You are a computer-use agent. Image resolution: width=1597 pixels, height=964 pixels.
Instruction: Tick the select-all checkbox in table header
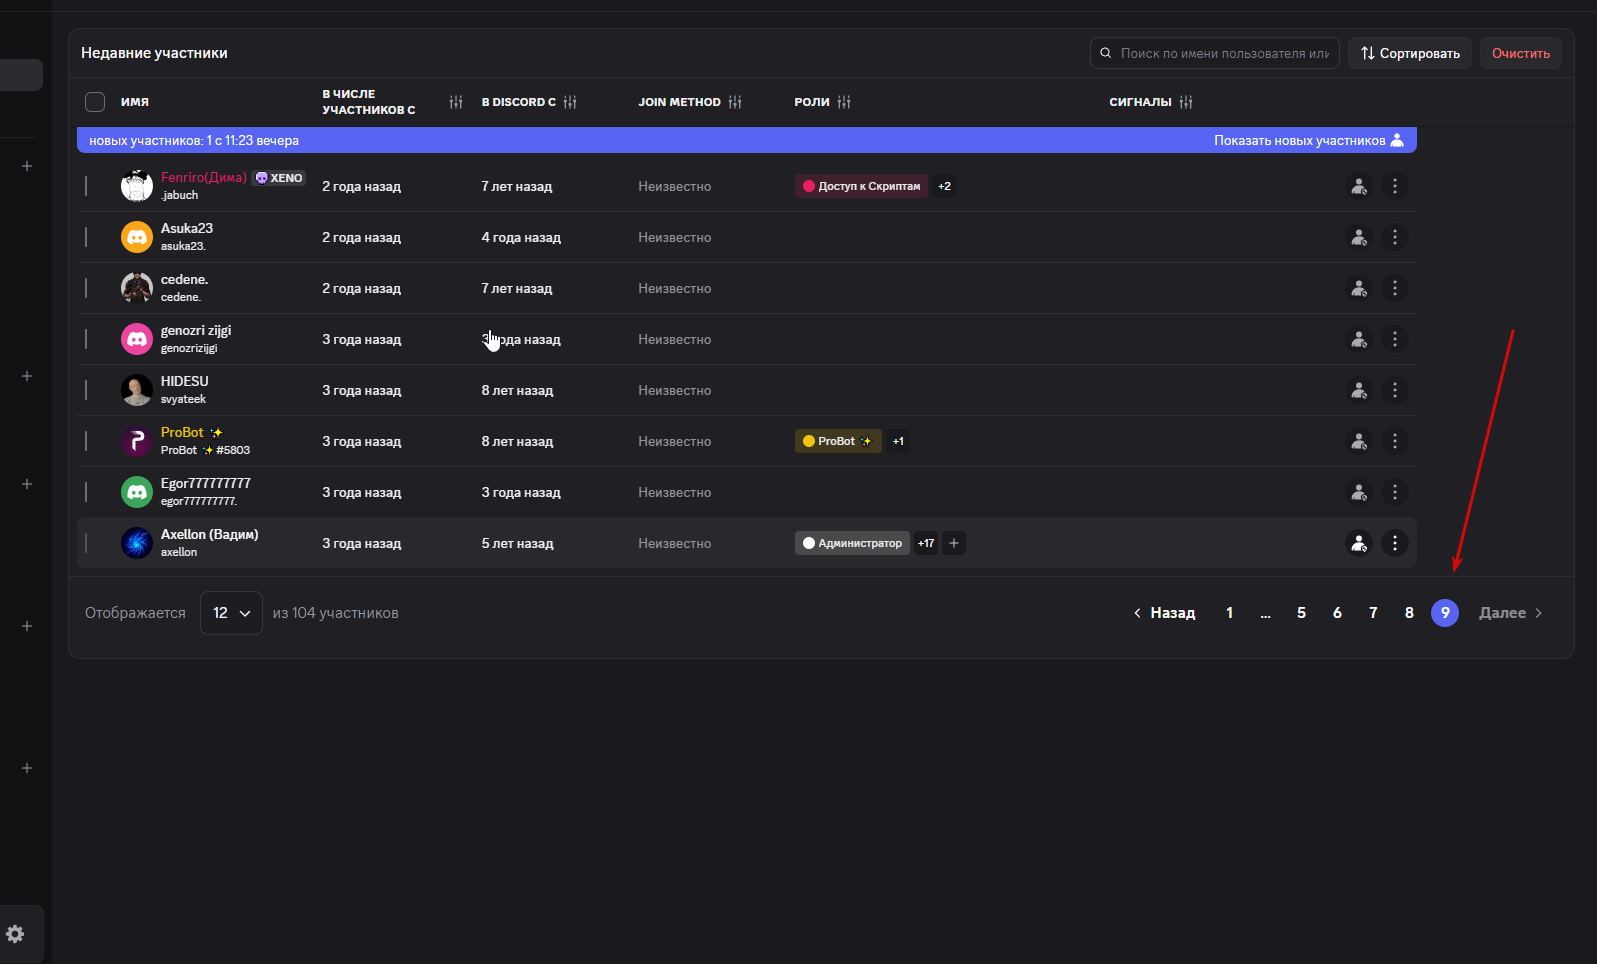pos(95,102)
